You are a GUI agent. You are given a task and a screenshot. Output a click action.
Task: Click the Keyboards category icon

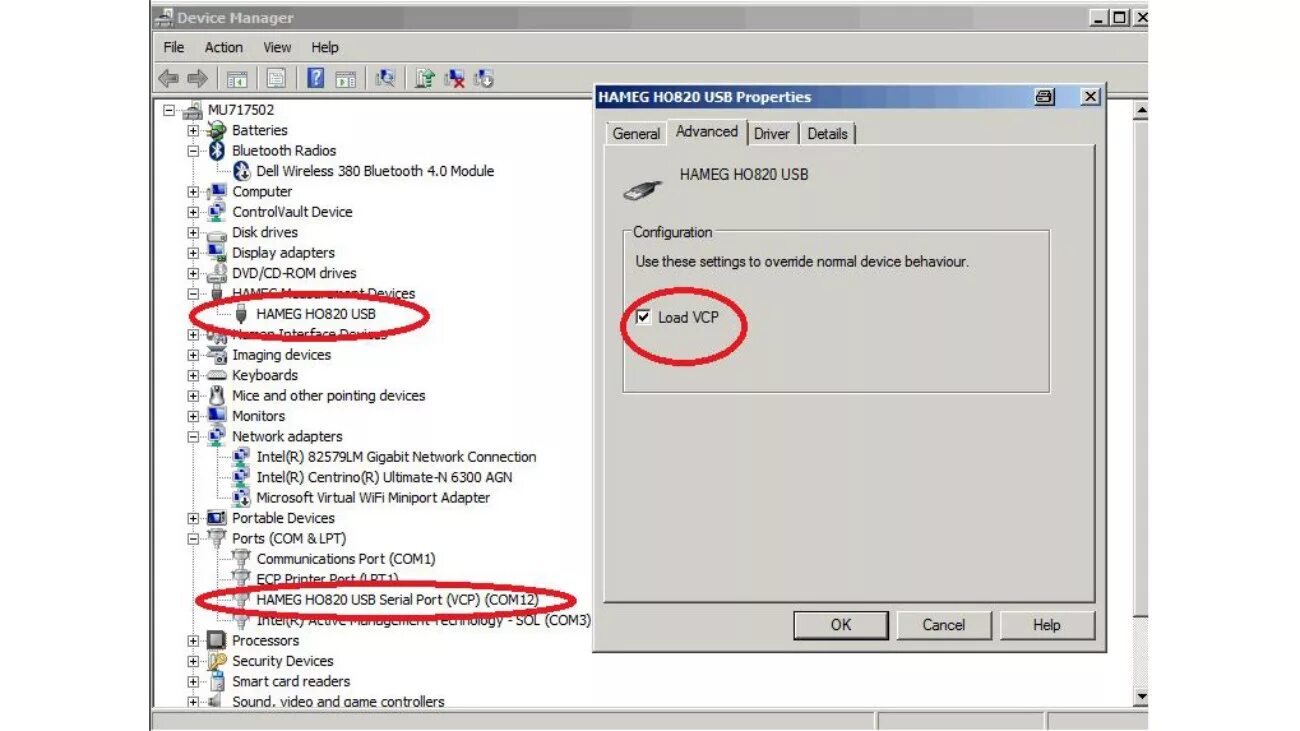216,375
